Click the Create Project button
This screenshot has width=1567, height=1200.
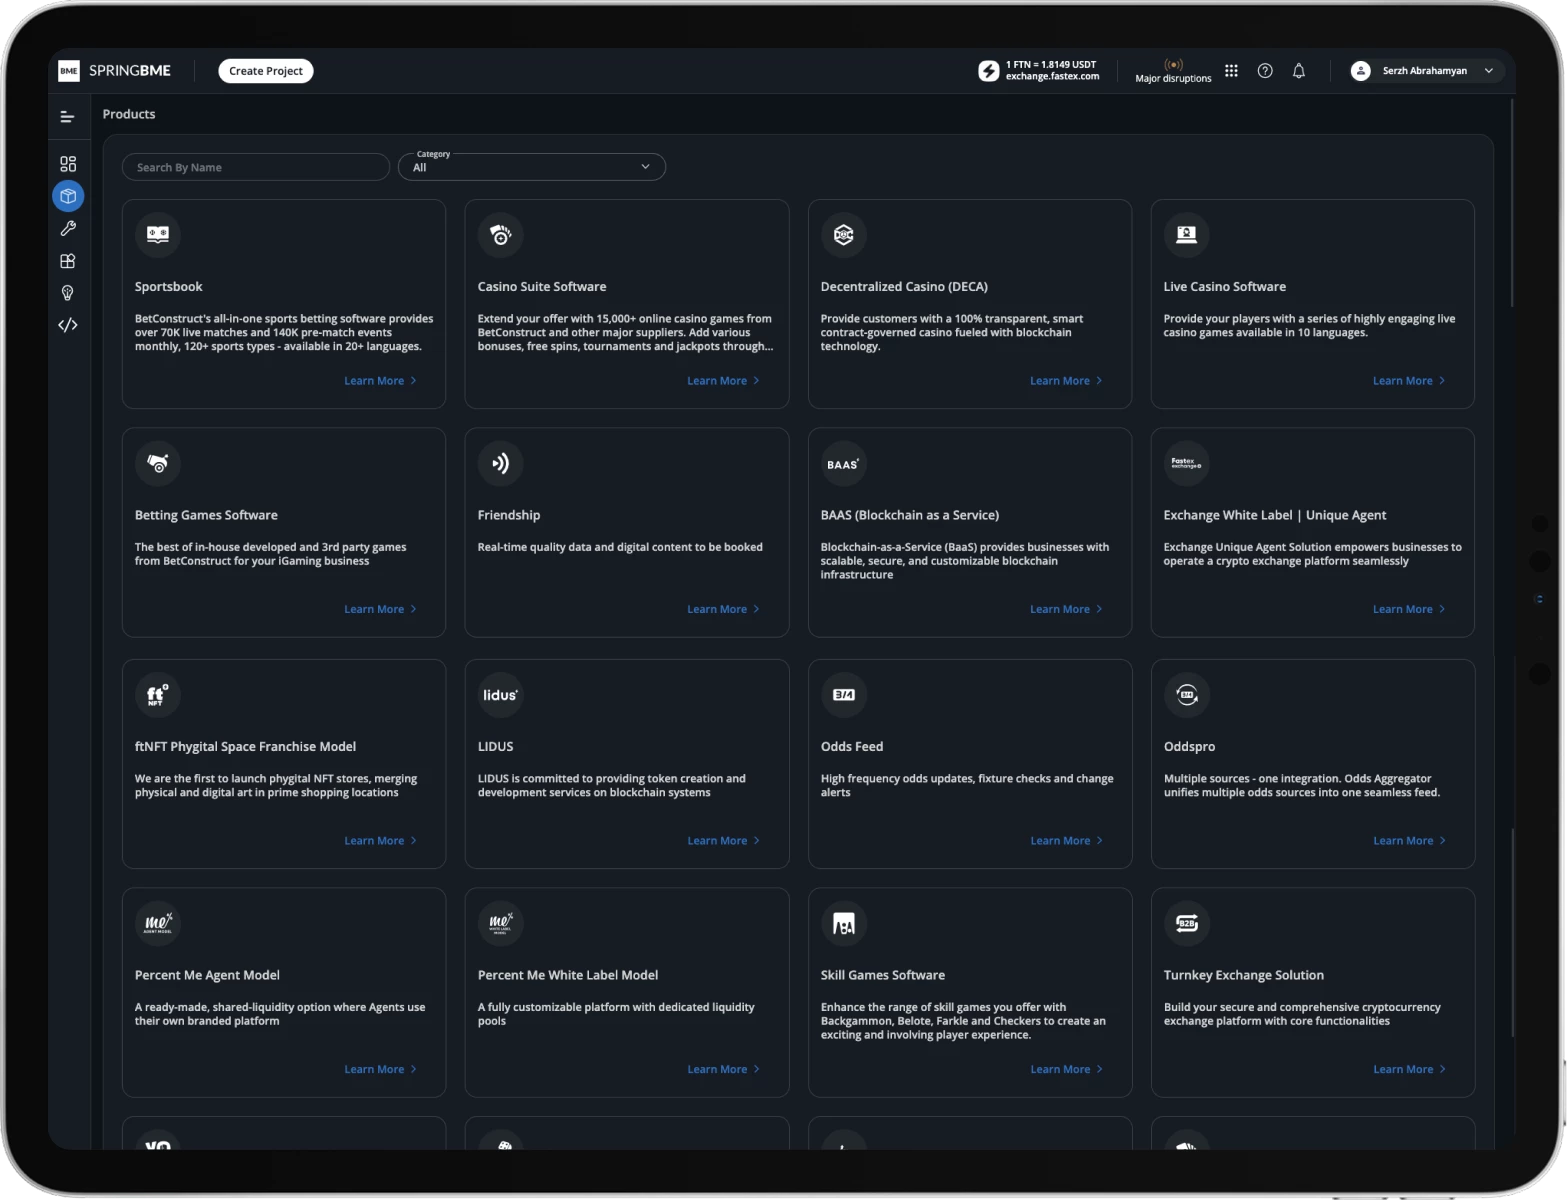tap(265, 71)
